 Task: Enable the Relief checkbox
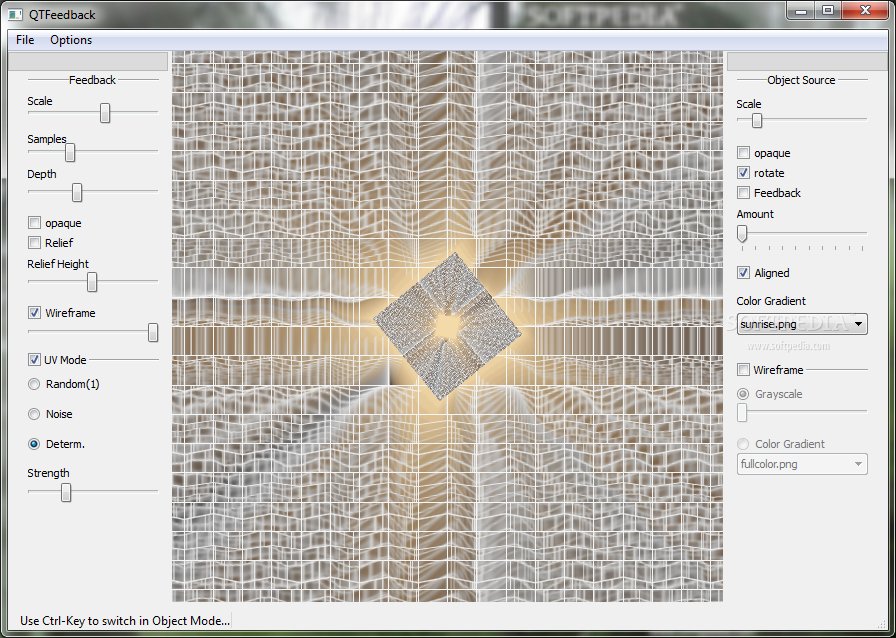pos(34,243)
